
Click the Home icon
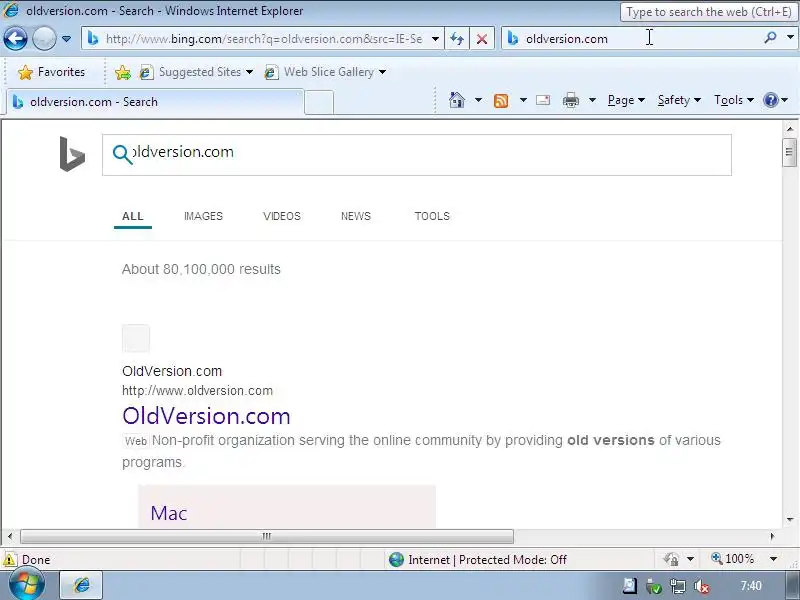pyautogui.click(x=457, y=100)
